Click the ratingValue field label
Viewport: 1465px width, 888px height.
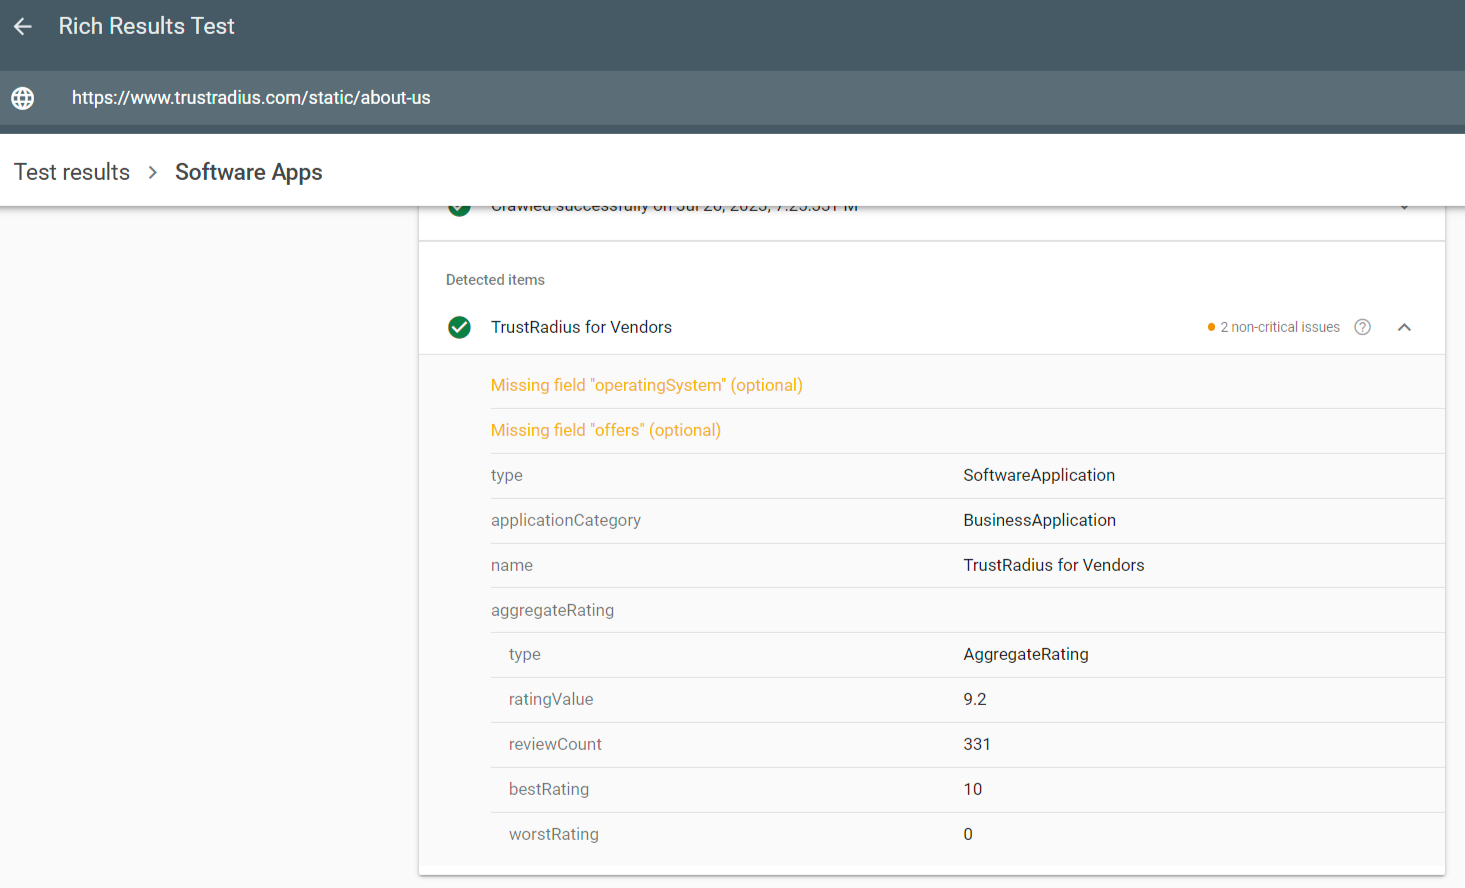[551, 699]
